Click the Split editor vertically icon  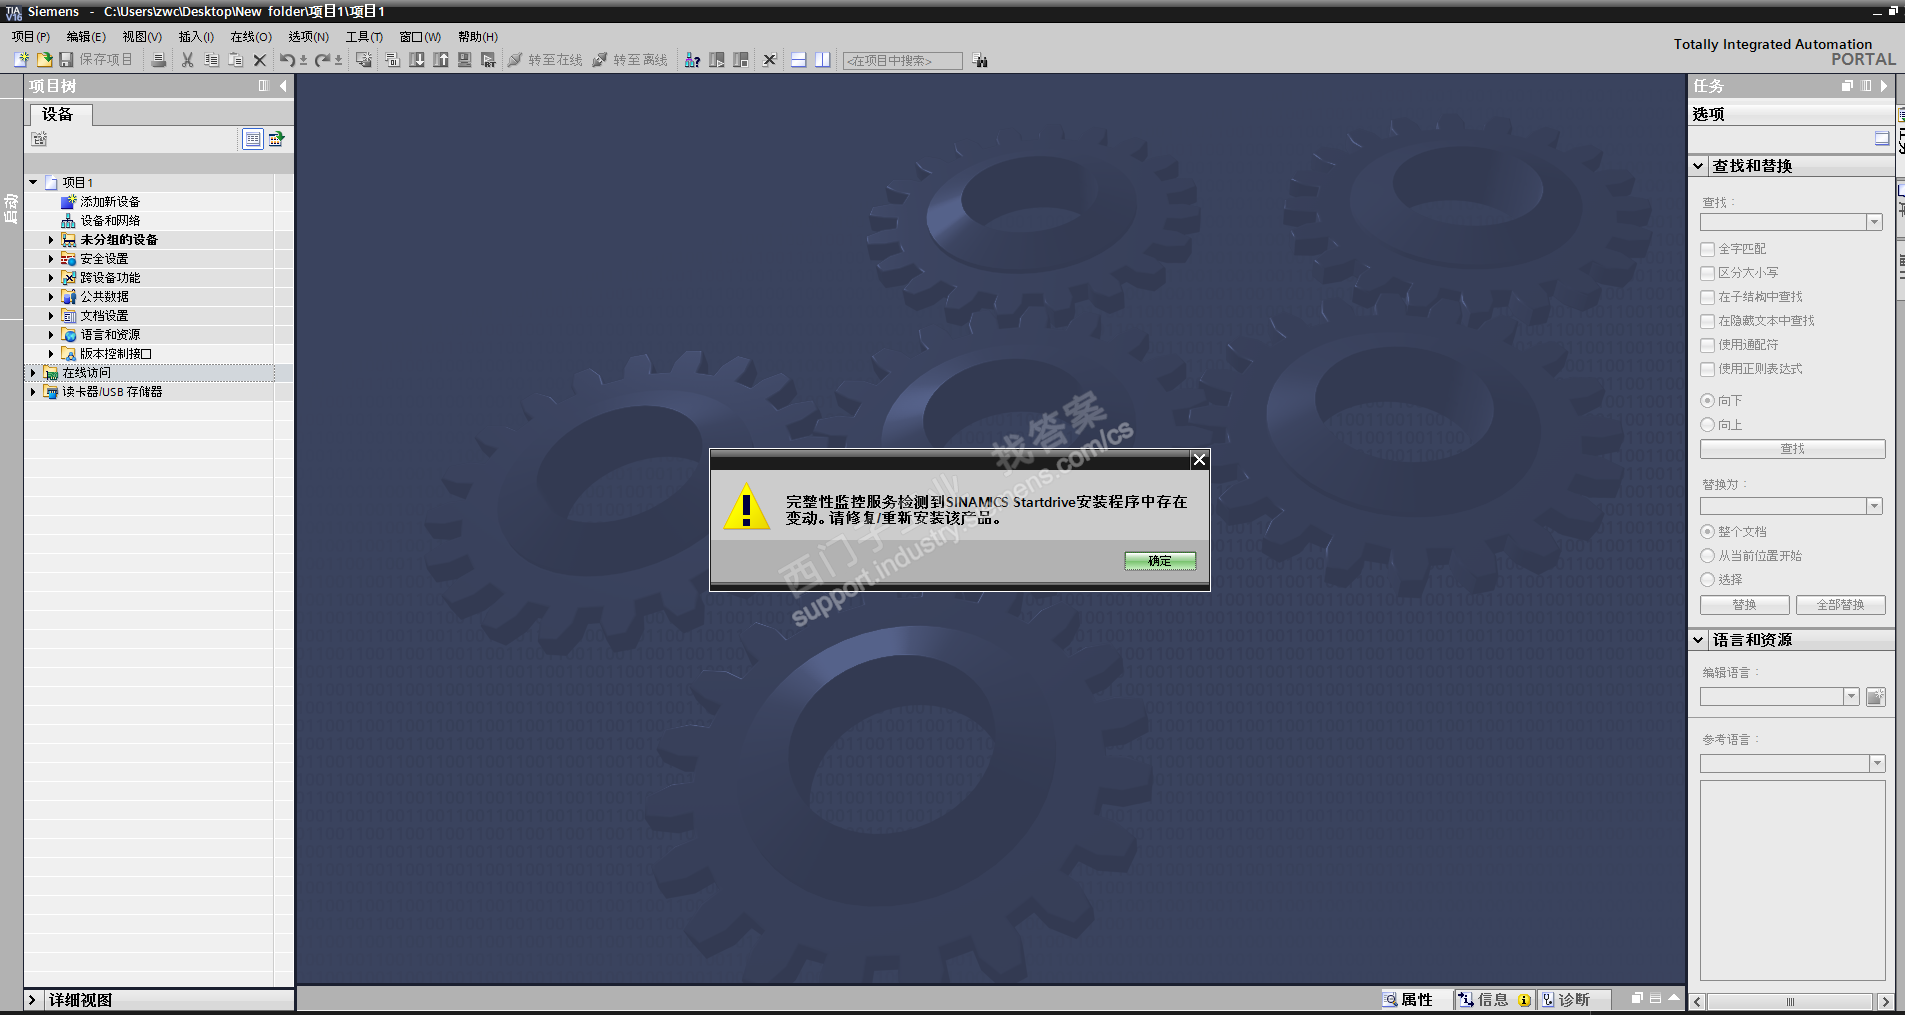click(x=823, y=60)
